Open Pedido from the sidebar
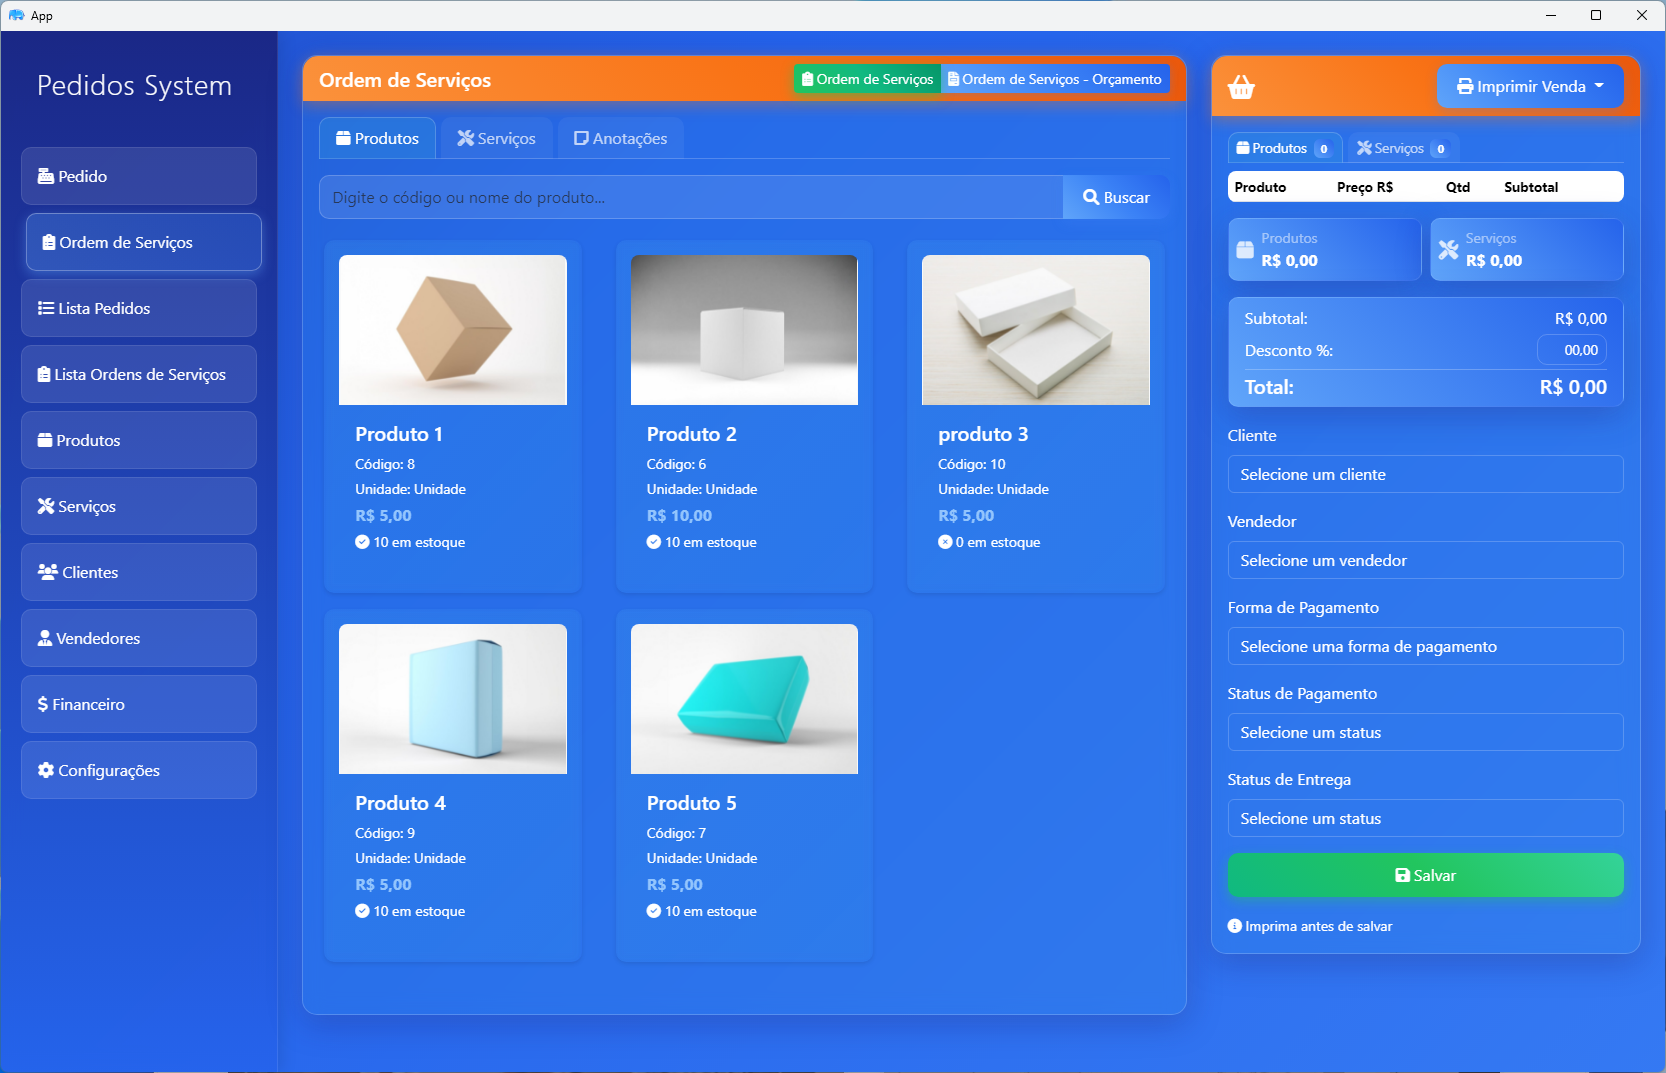 [x=139, y=176]
